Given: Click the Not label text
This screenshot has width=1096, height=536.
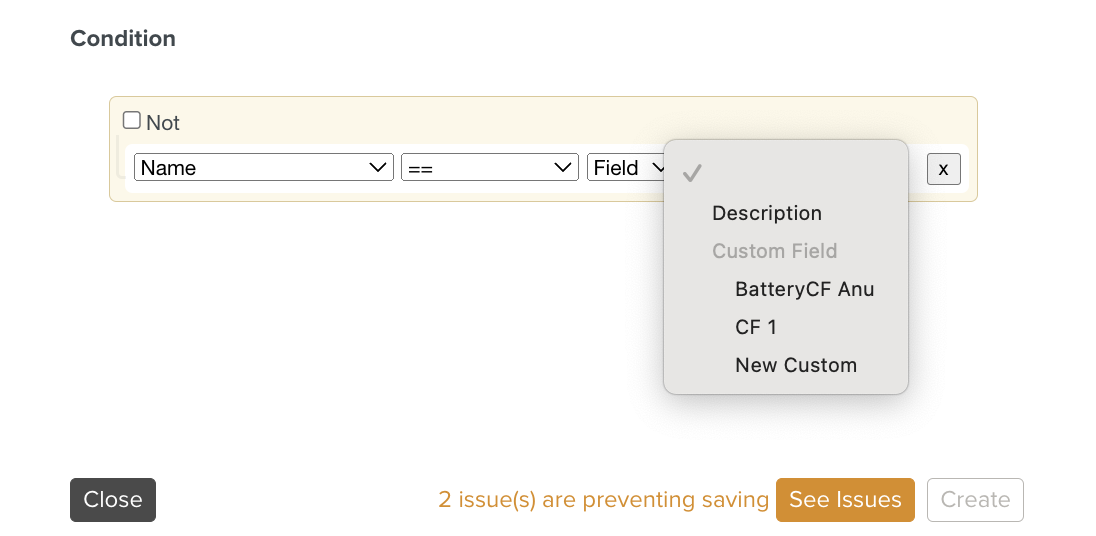Looking at the screenshot, I should click(163, 123).
